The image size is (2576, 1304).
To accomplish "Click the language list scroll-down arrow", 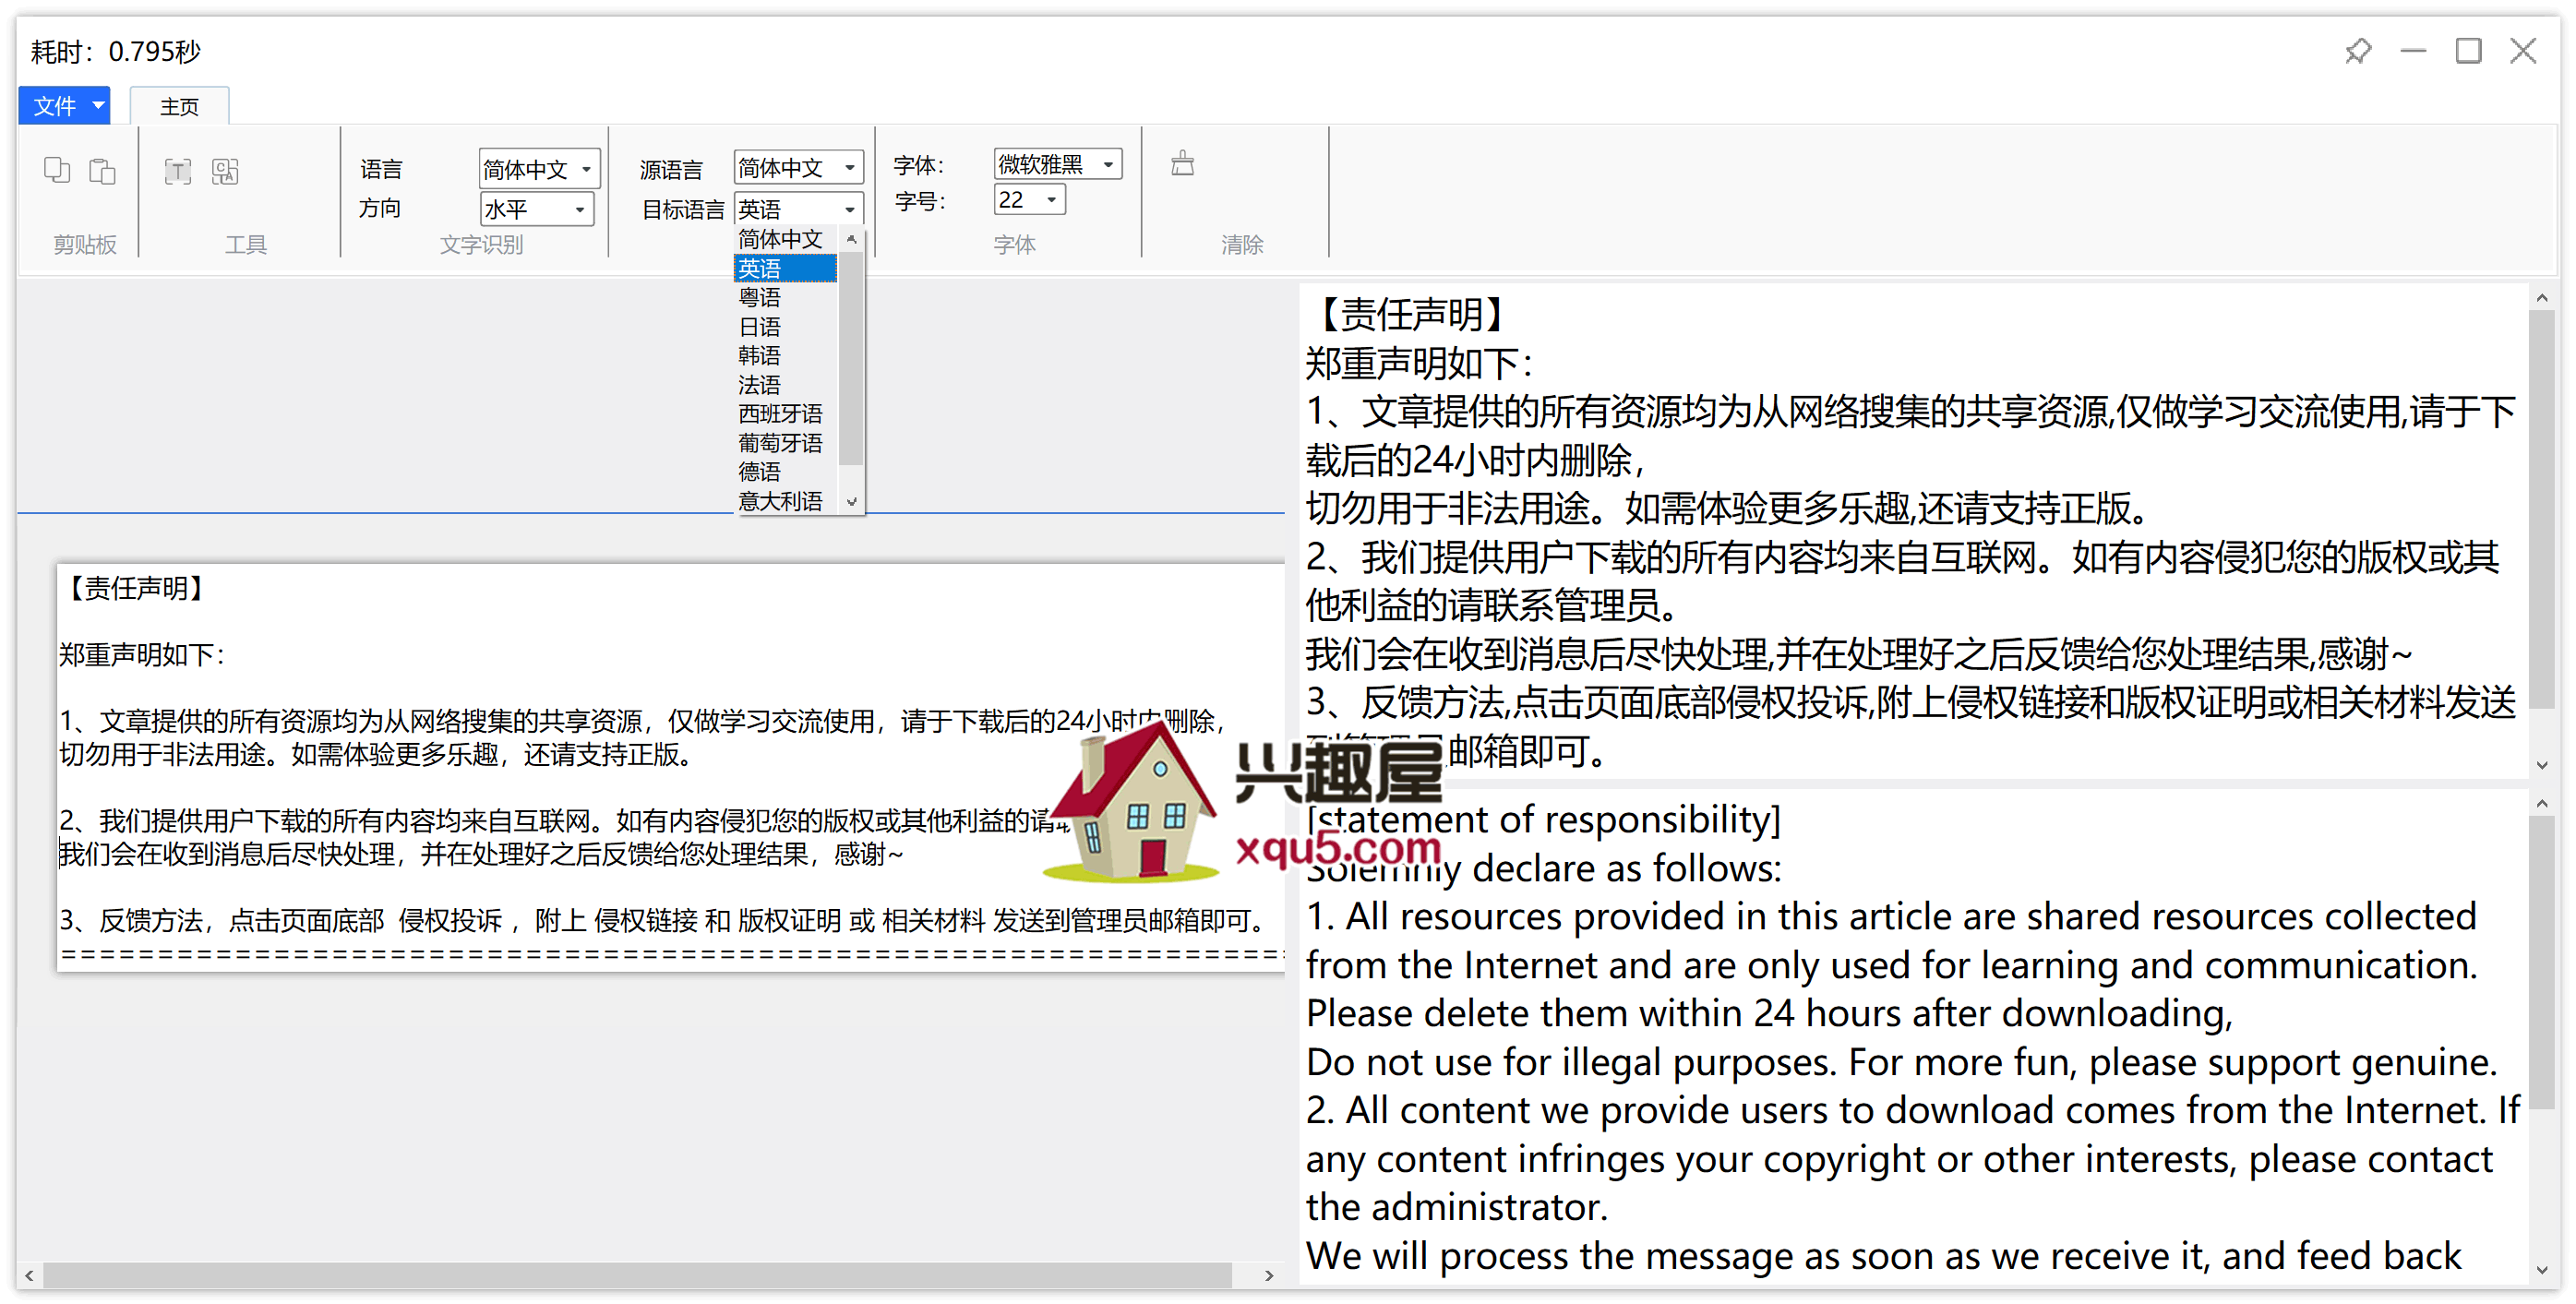I will click(852, 502).
